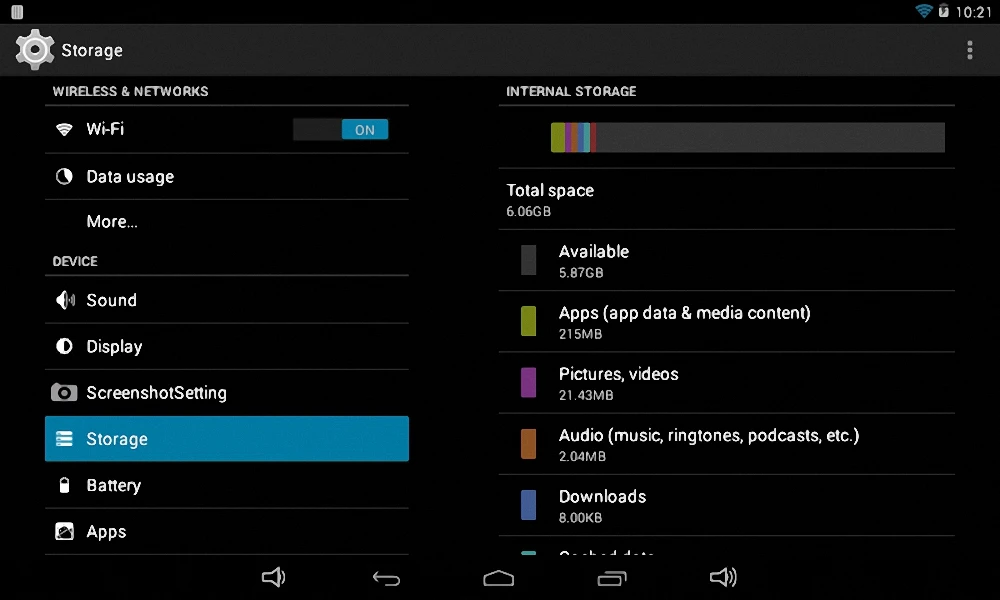Open Data usage settings

[x=227, y=177]
